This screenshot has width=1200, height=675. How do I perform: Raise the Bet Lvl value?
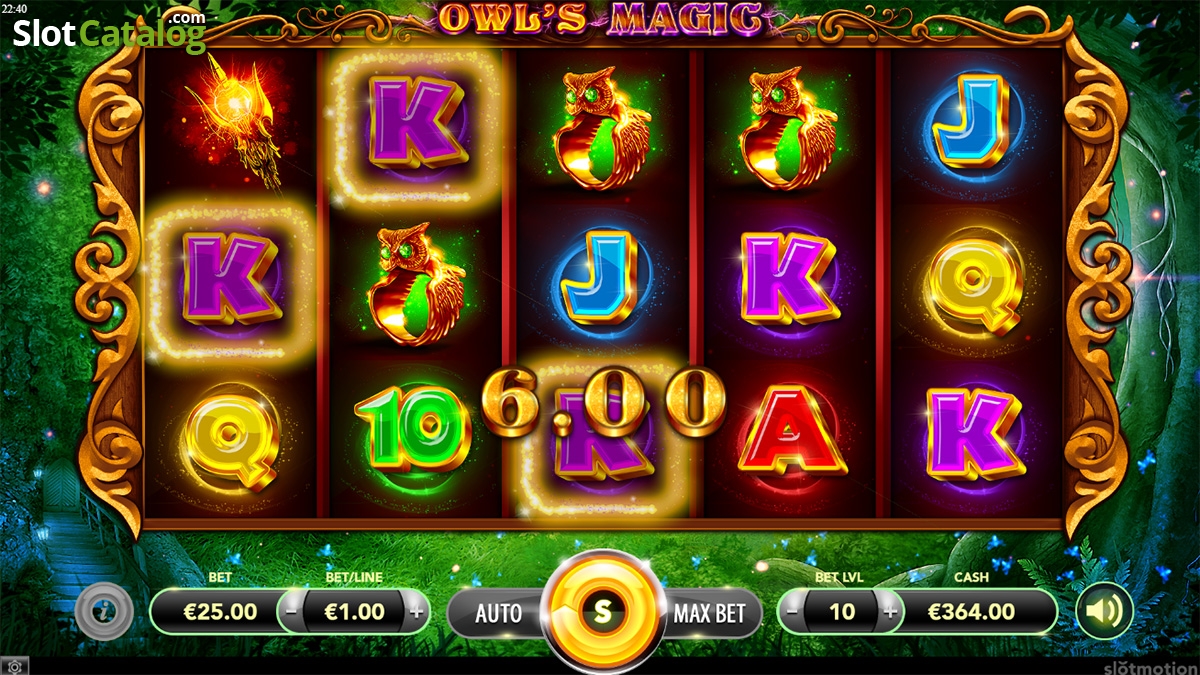tap(889, 610)
